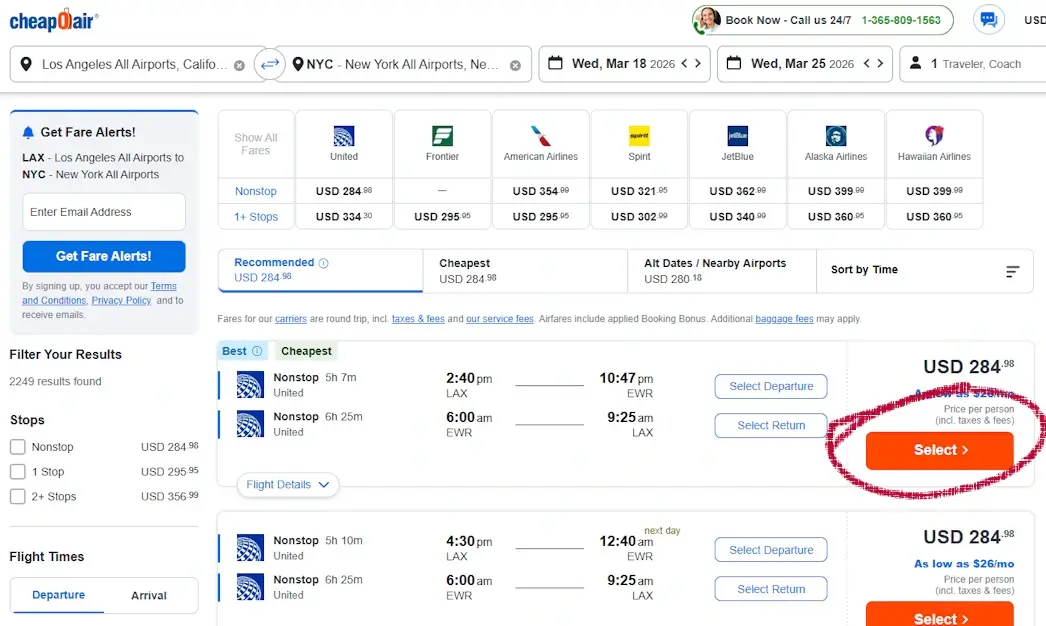The height and width of the screenshot is (626, 1046).
Task: Enable the Nonstop filter checkbox
Action: 18,447
